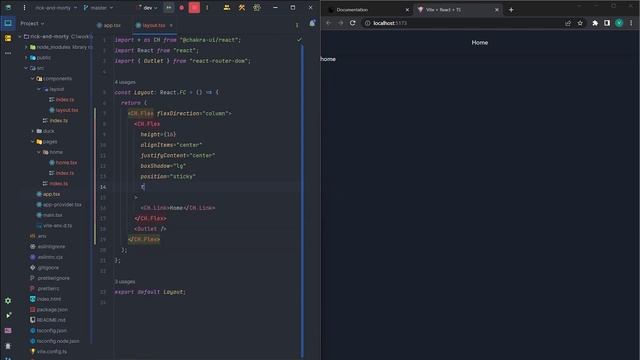Collapse the pages folder
The width and height of the screenshot is (640, 360).
(x=33, y=142)
